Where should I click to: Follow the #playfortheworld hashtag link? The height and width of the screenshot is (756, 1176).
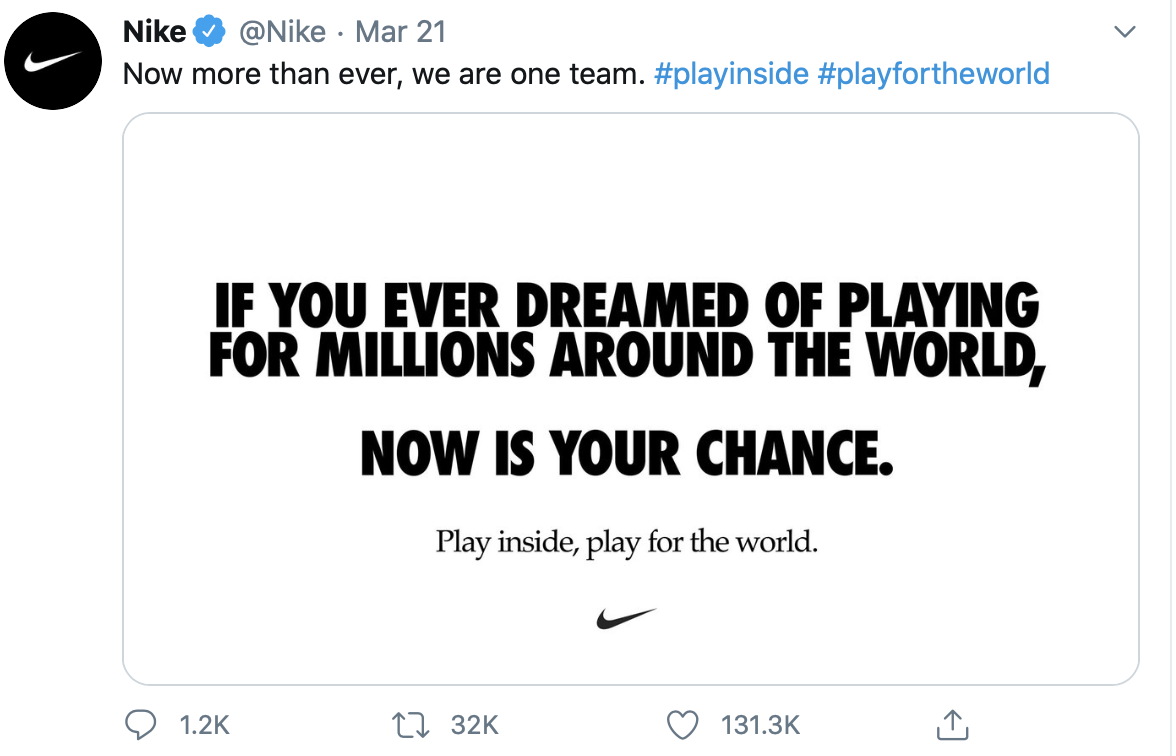[933, 74]
